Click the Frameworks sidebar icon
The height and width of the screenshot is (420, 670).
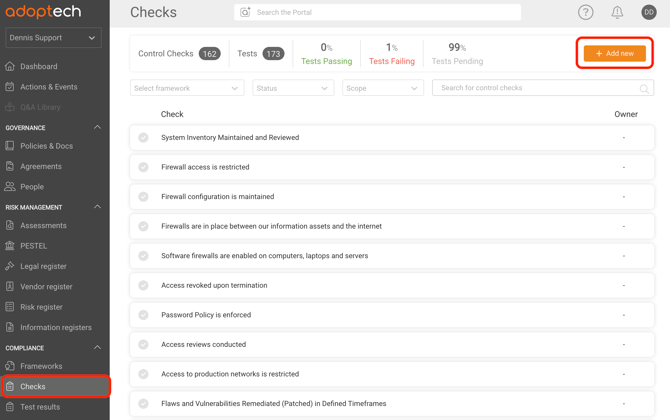tap(10, 367)
